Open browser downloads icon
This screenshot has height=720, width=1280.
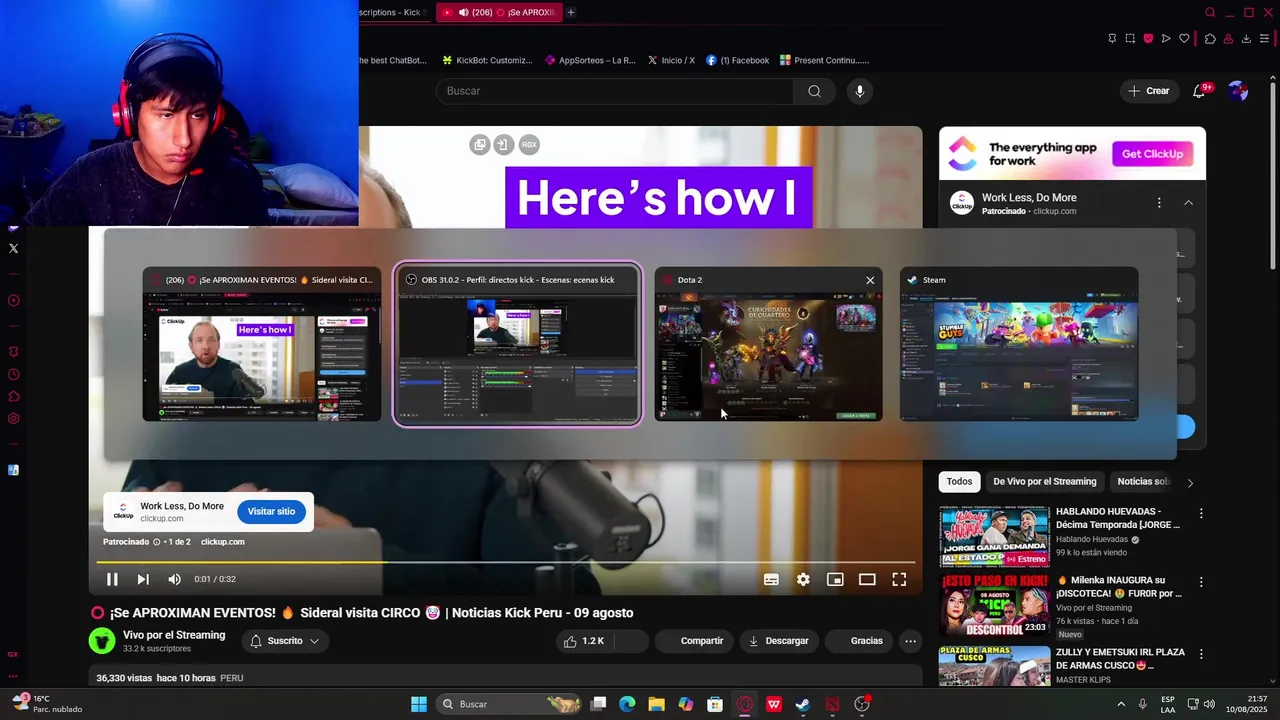tap(1246, 39)
